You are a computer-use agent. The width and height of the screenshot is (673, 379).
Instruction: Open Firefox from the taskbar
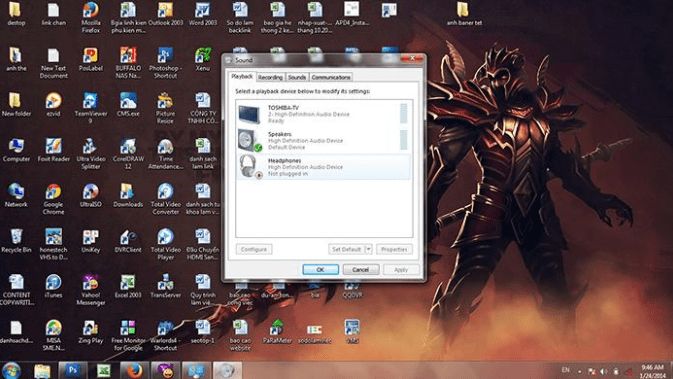pos(134,370)
